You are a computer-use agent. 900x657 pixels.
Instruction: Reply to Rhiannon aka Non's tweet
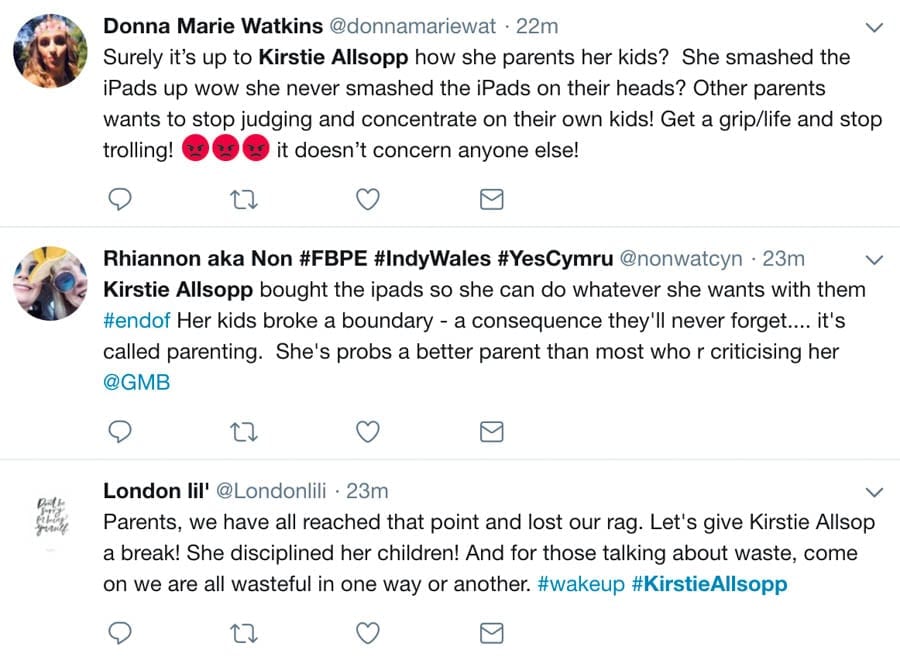120,431
